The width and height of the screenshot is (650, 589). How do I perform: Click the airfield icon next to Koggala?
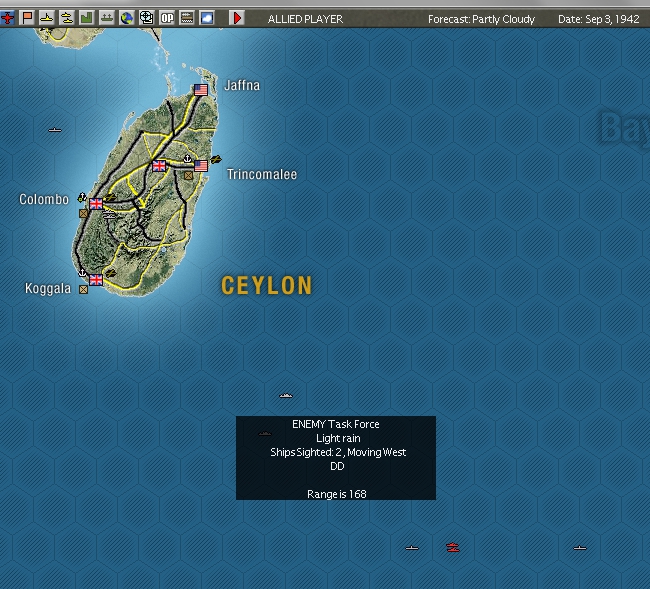(110, 273)
